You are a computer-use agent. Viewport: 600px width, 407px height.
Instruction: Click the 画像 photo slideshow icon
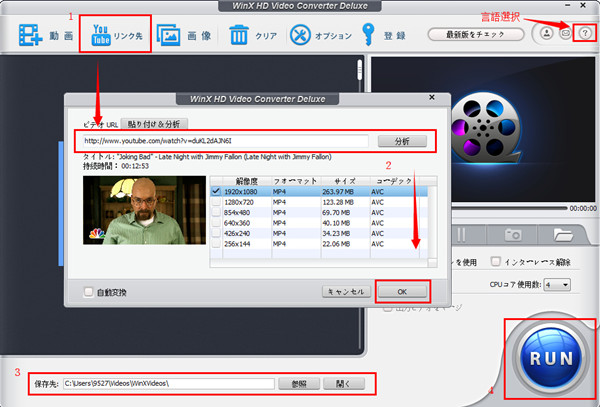pos(168,35)
